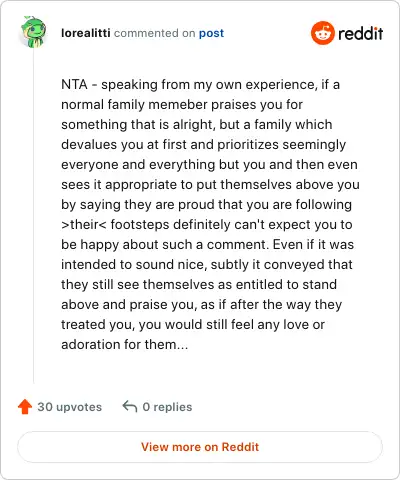Open the blue 'post' link
400x480 pixels.
pyautogui.click(x=211, y=33)
